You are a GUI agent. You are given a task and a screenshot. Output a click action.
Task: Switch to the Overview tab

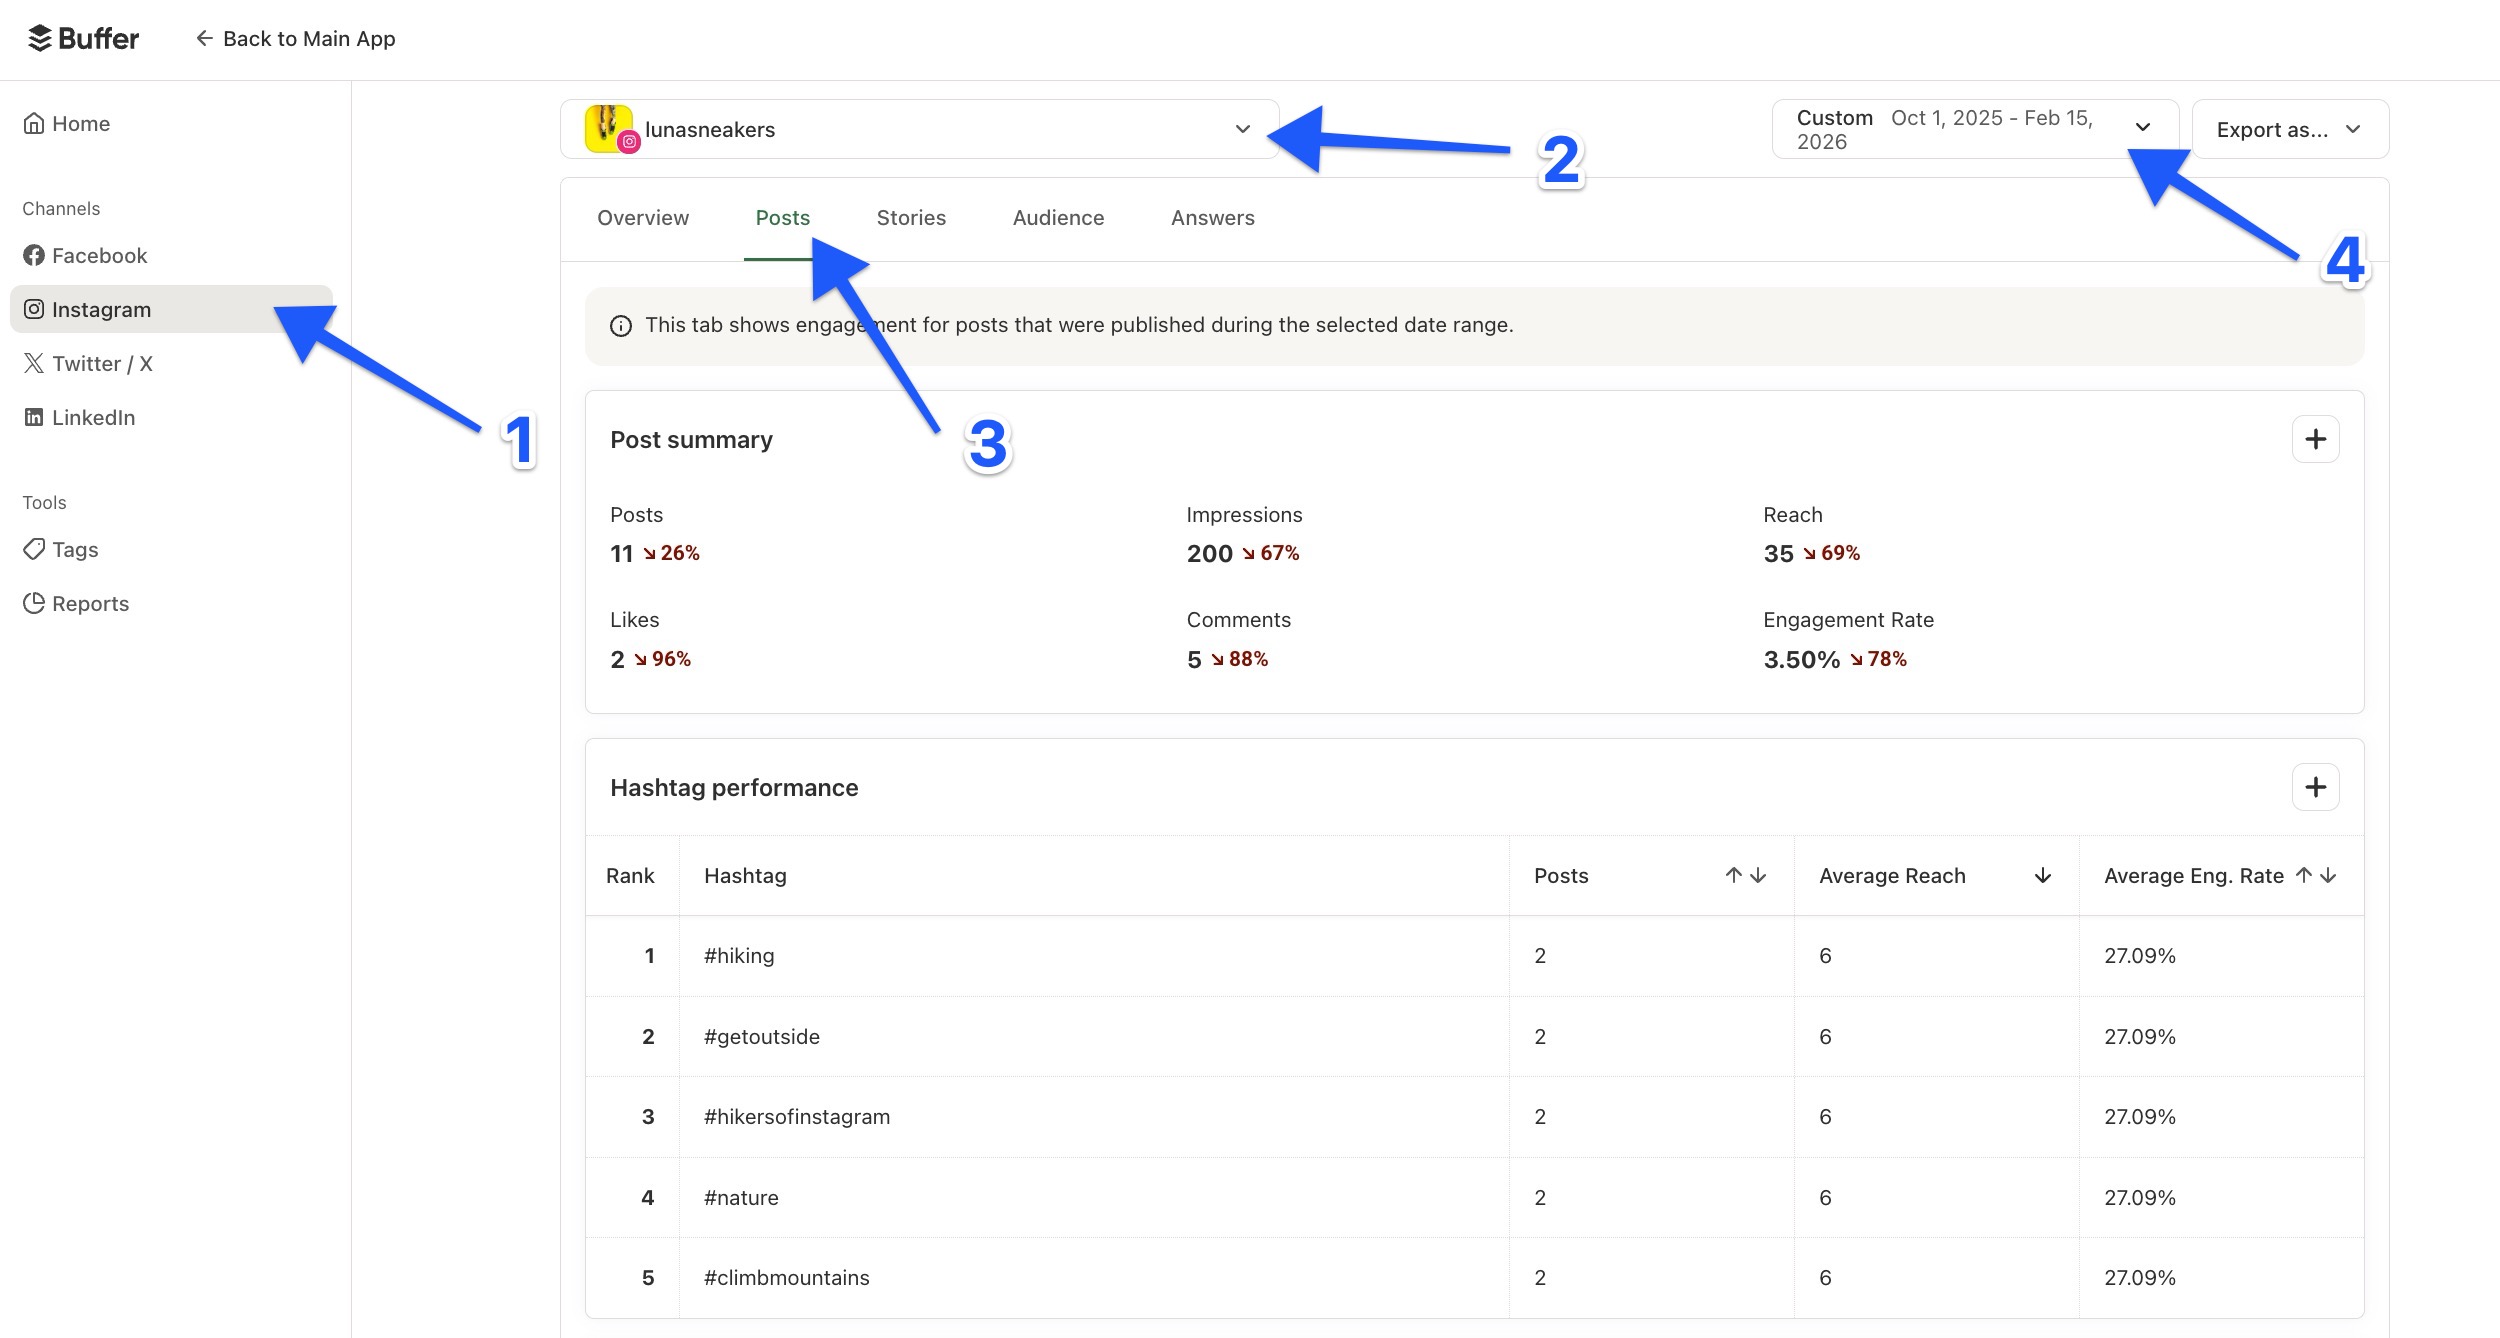click(x=643, y=217)
